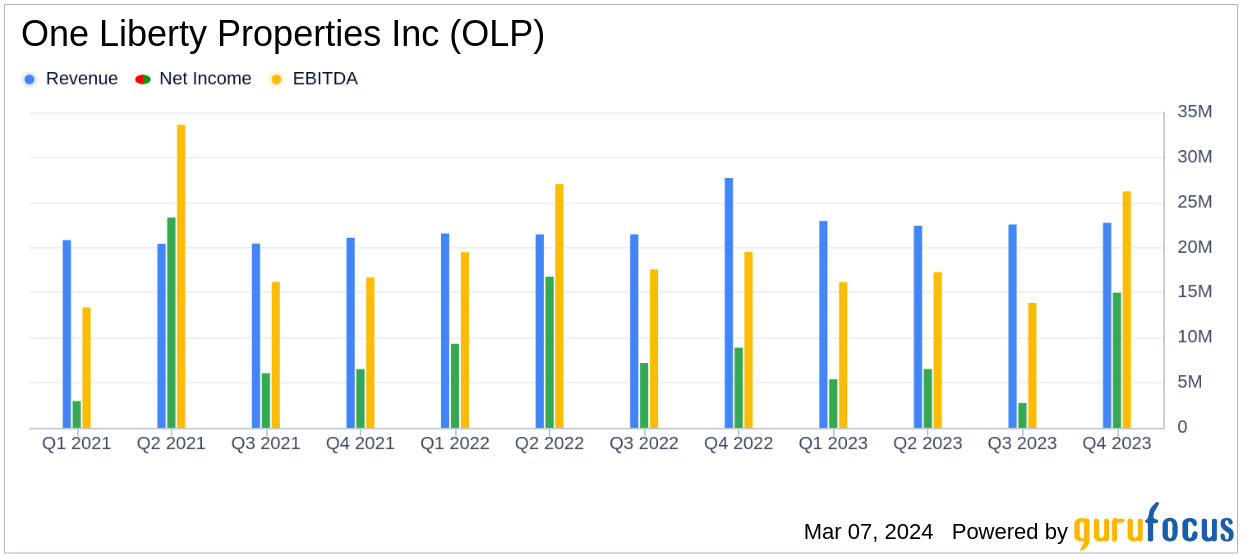Select the Q4 2023 Net Income bar
The image size is (1242, 557).
click(1117, 360)
